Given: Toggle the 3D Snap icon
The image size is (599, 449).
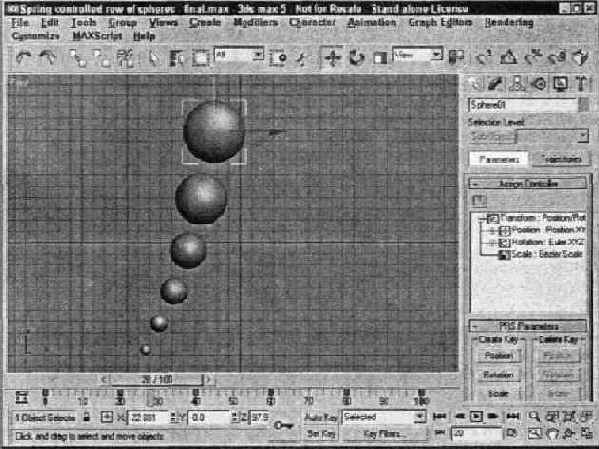Looking at the screenshot, I should coord(484,58).
